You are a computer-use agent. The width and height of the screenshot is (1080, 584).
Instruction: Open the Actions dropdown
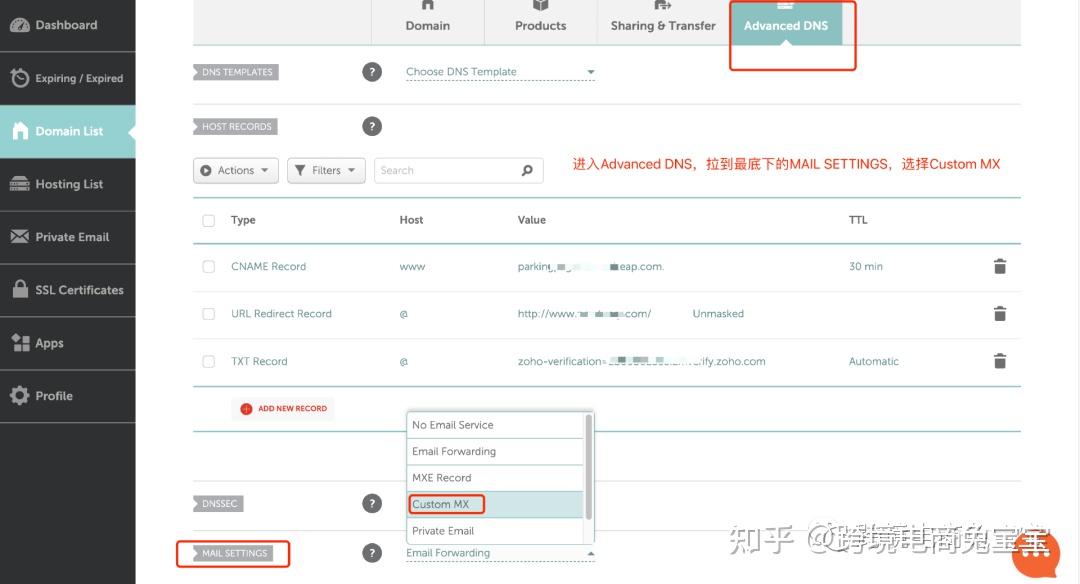(235, 171)
